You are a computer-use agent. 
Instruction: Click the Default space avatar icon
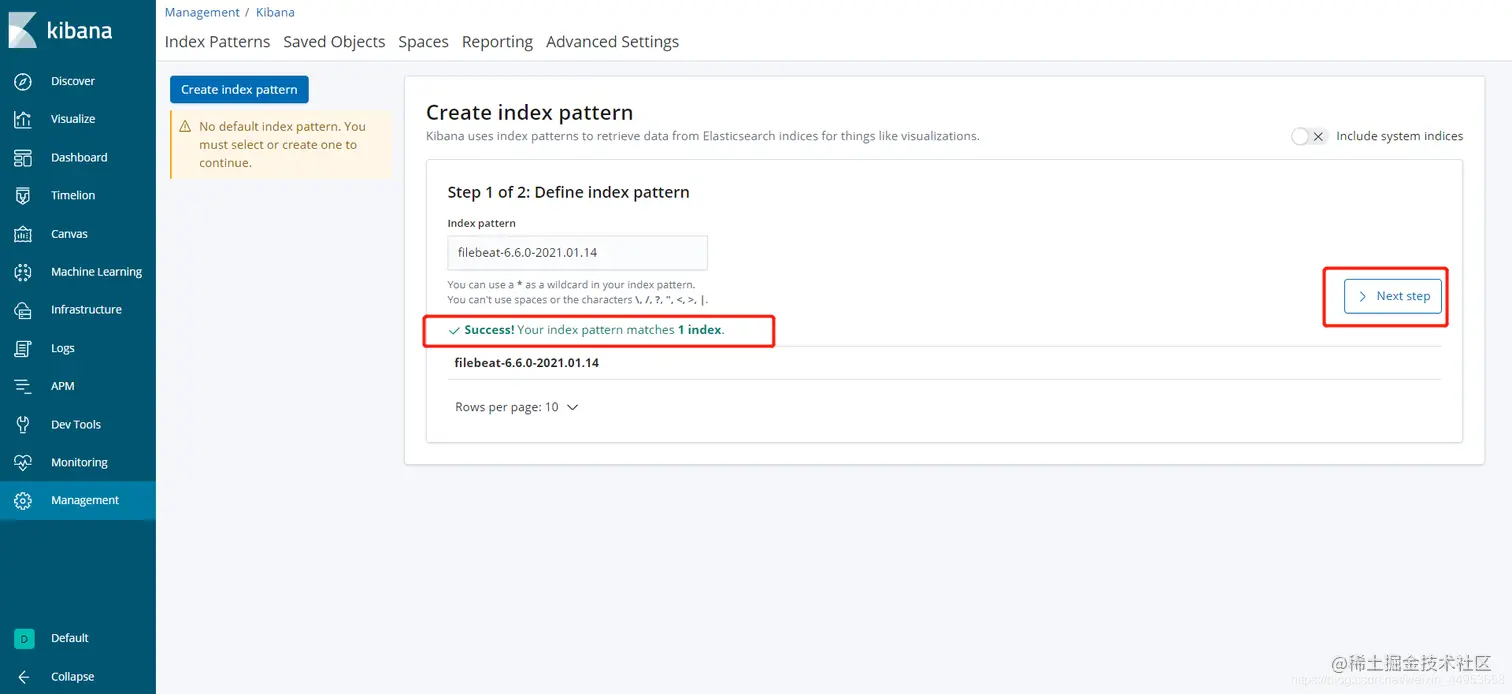coord(24,638)
